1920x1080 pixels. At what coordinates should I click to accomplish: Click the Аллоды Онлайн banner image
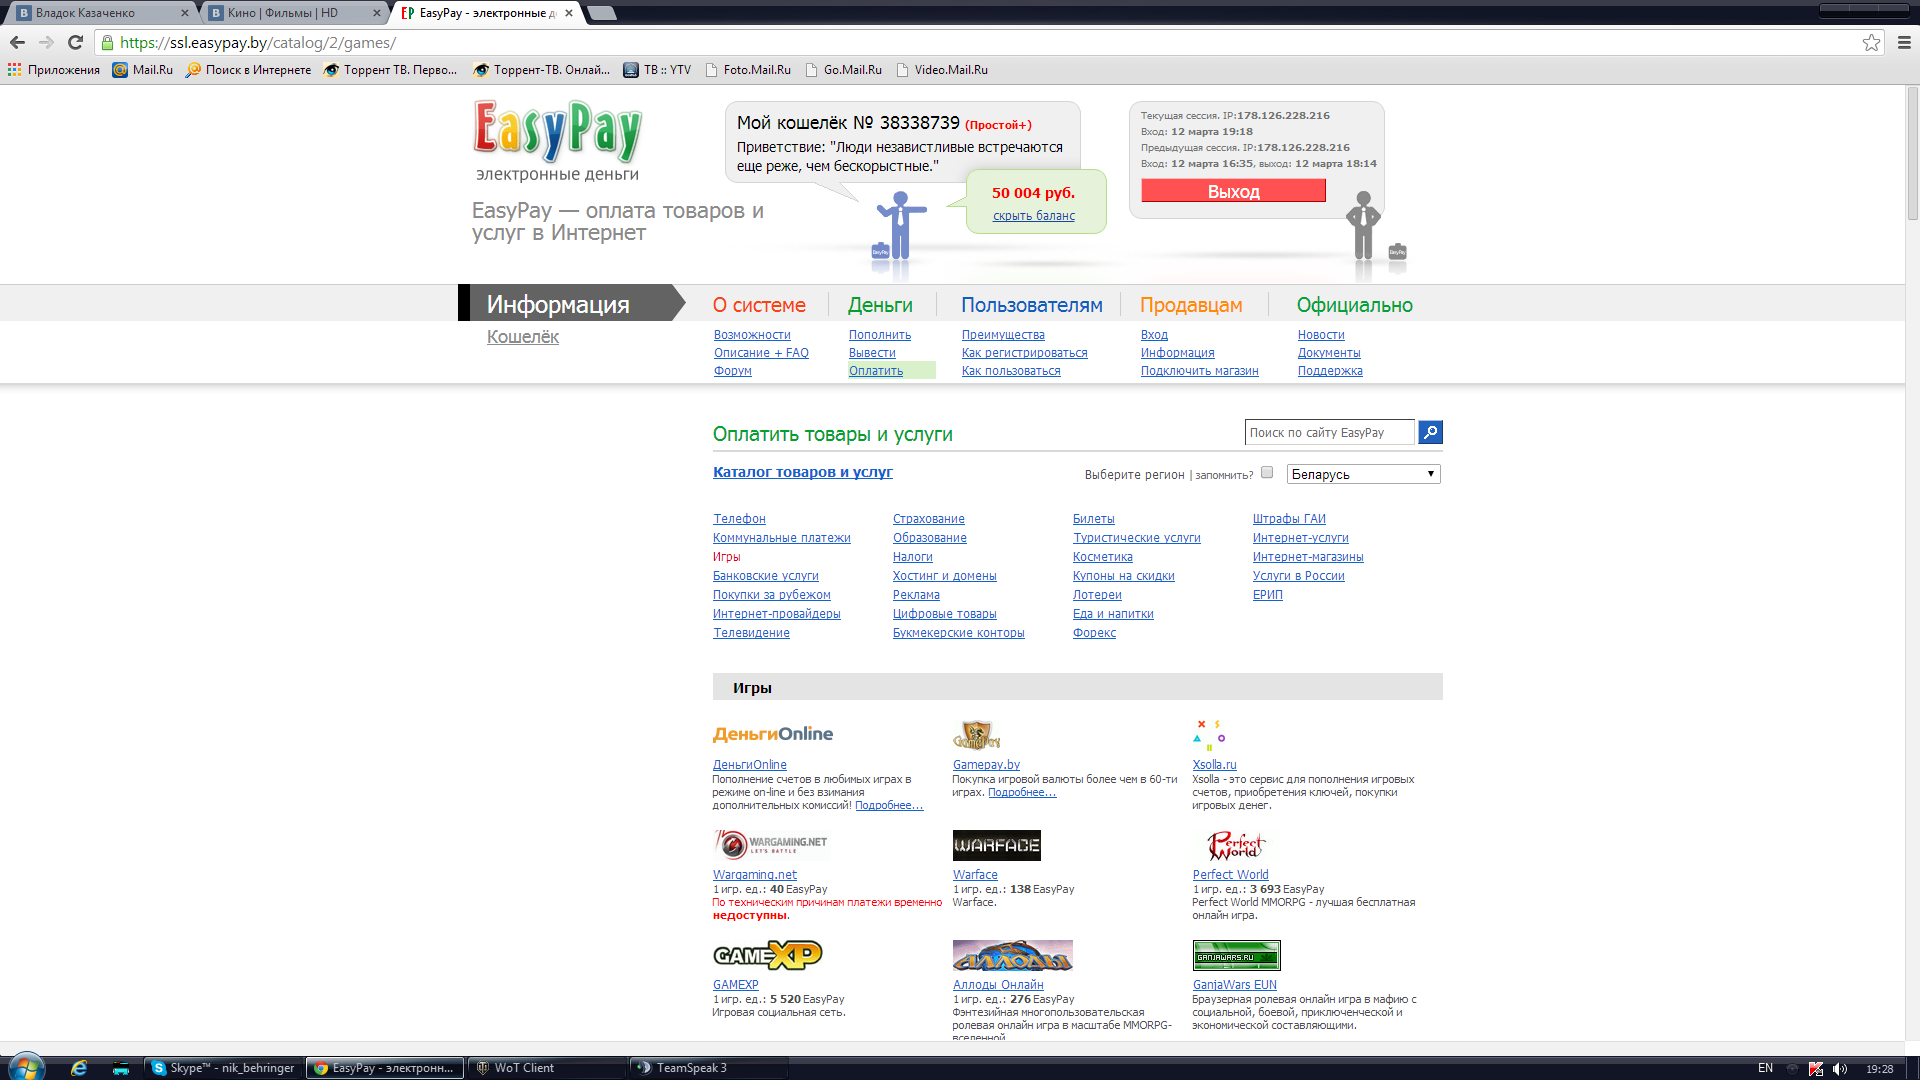pyautogui.click(x=1012, y=955)
